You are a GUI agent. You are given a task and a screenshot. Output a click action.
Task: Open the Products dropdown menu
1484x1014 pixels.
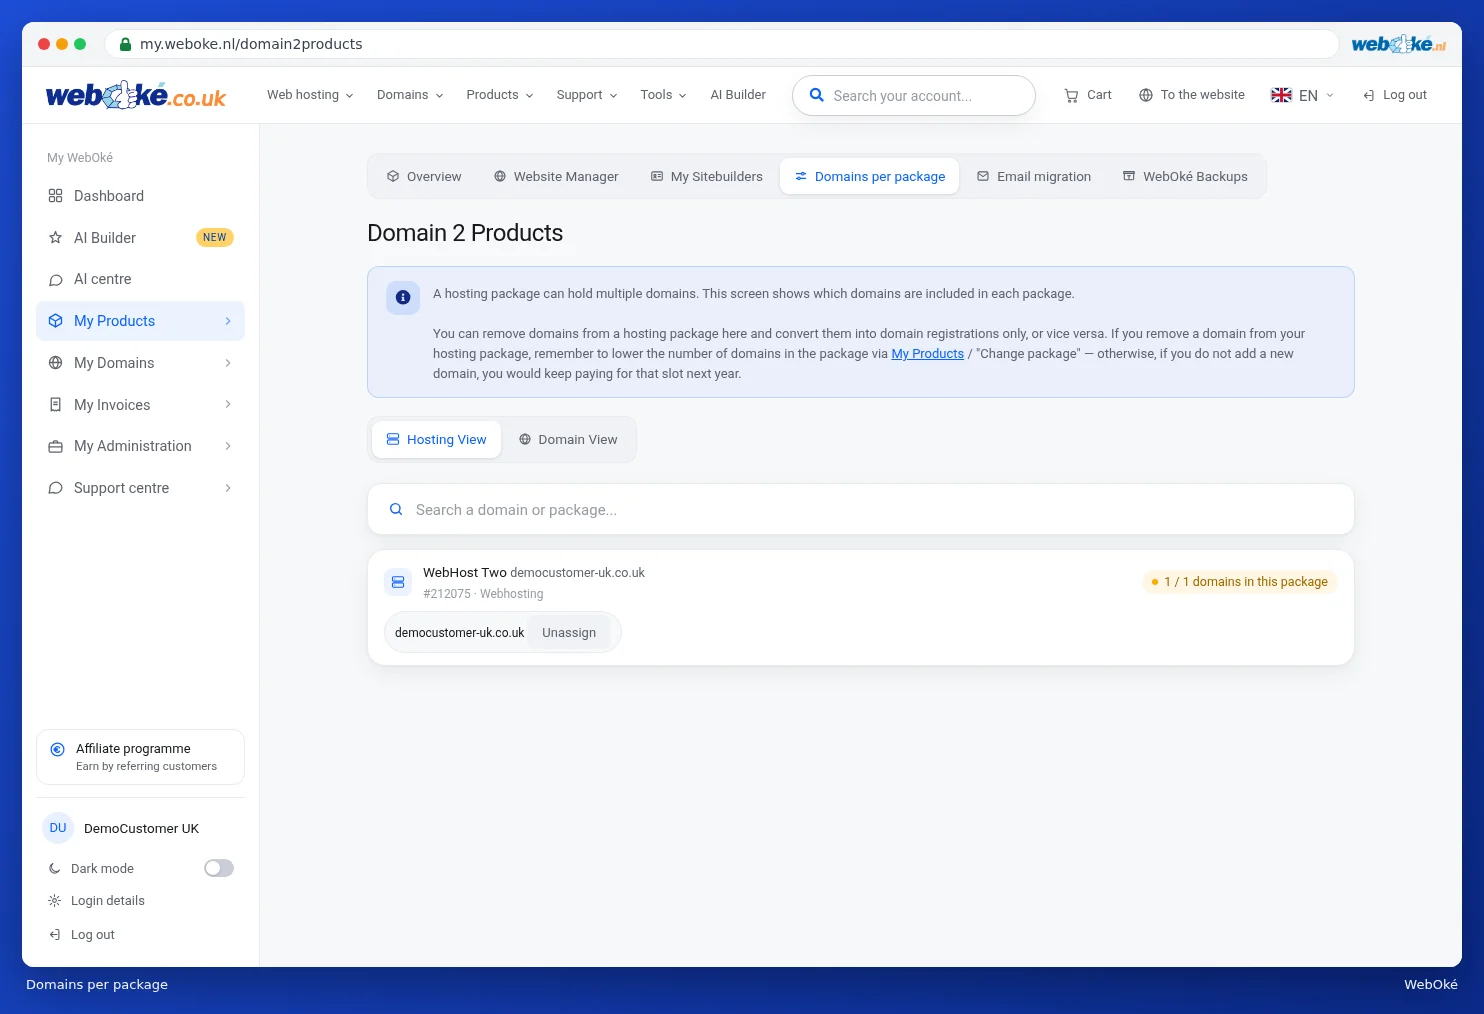[500, 95]
